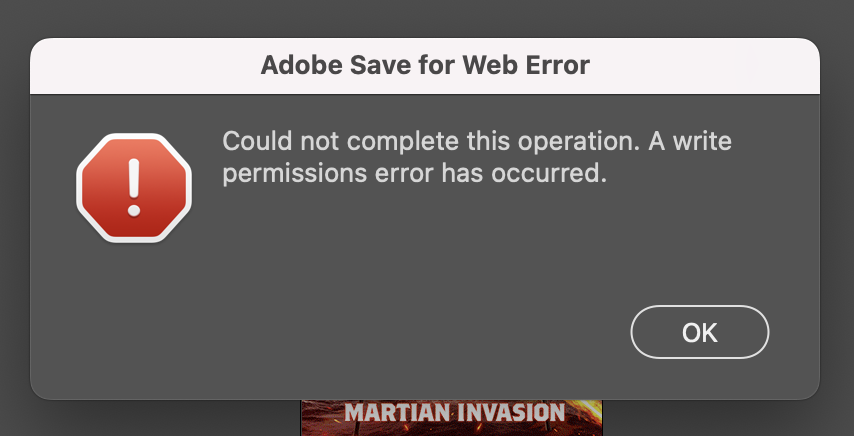Click the OK button
This screenshot has width=854, height=436.
(x=699, y=332)
